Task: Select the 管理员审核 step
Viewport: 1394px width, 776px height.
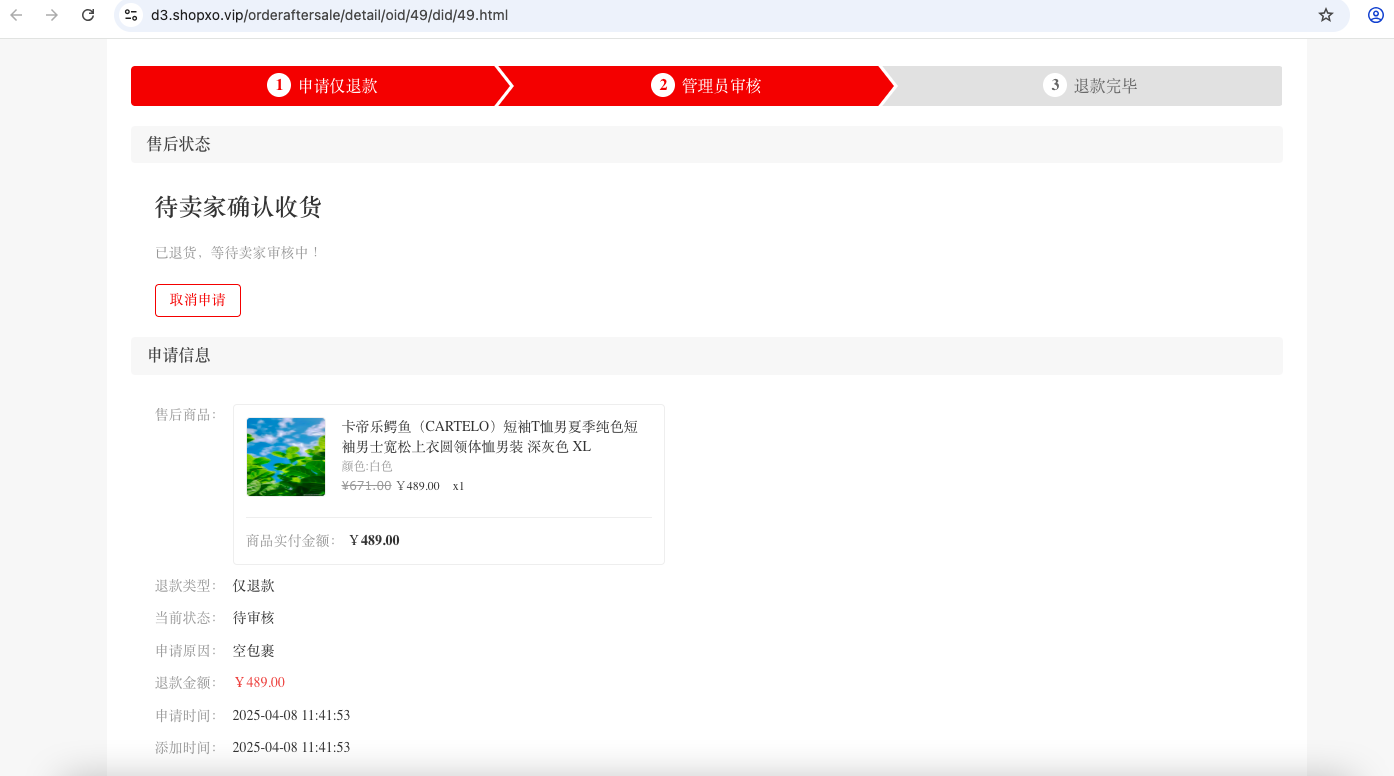Action: pos(722,86)
